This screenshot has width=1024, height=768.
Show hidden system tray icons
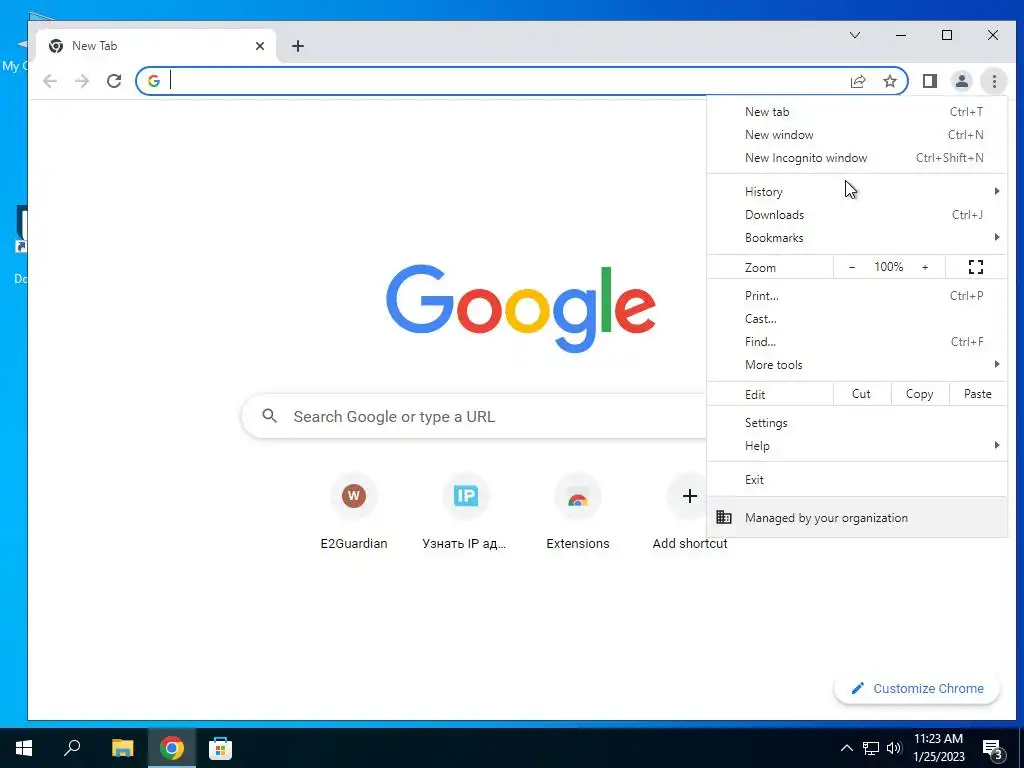pos(846,748)
